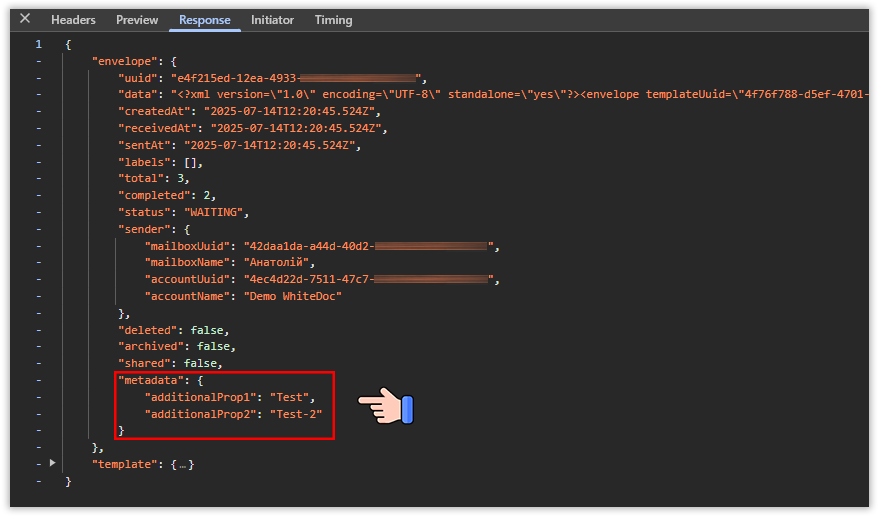
Task: Close the request details panel
Action: (x=25, y=19)
